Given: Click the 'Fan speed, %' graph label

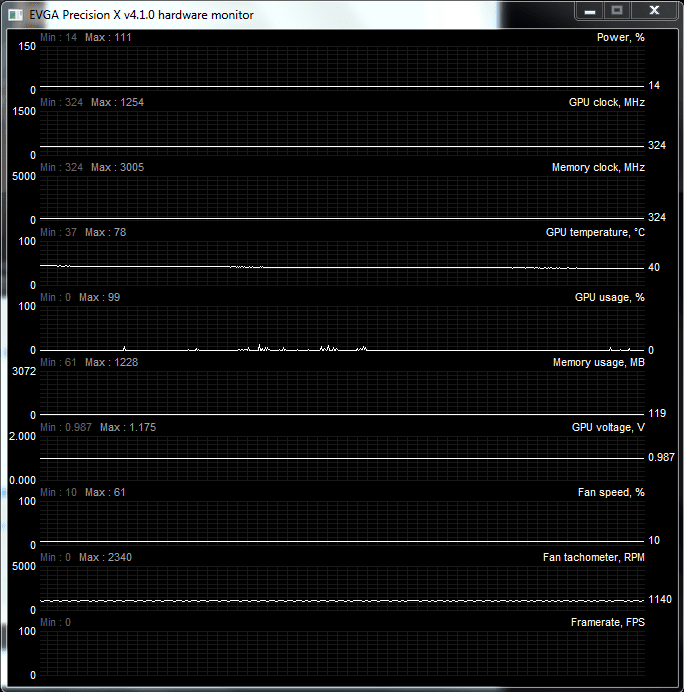Looking at the screenshot, I should [611, 492].
